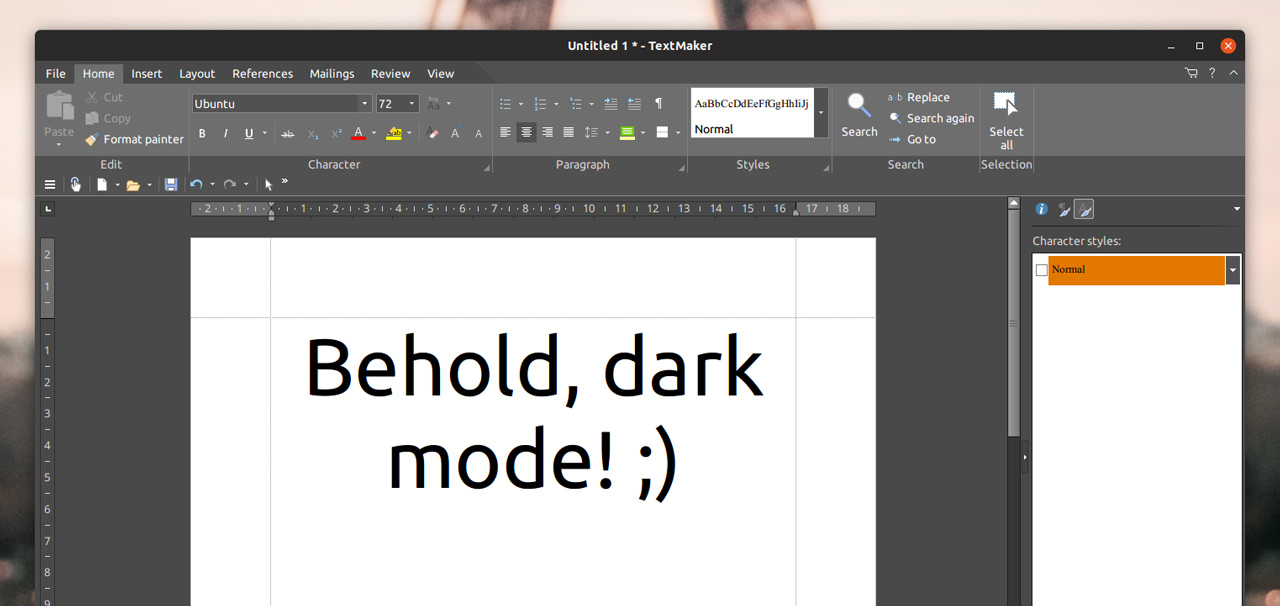Viewport: 1280px width, 606px height.
Task: Switch to the Layout ribbon tab
Action: [197, 73]
